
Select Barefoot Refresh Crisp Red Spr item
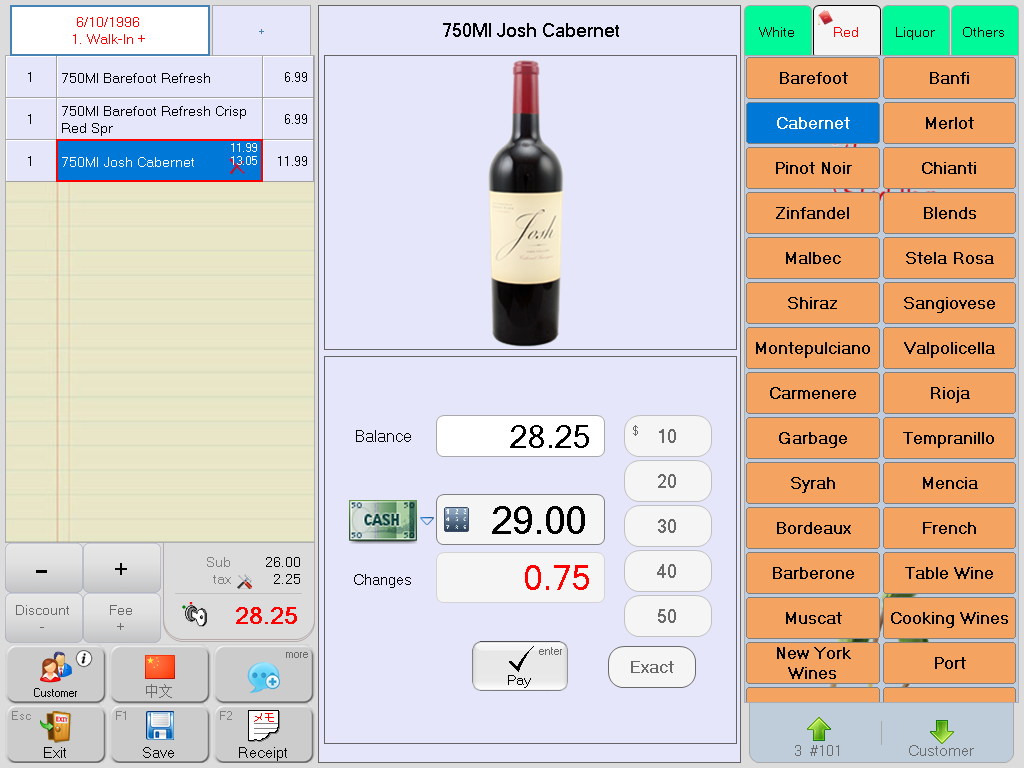point(159,119)
